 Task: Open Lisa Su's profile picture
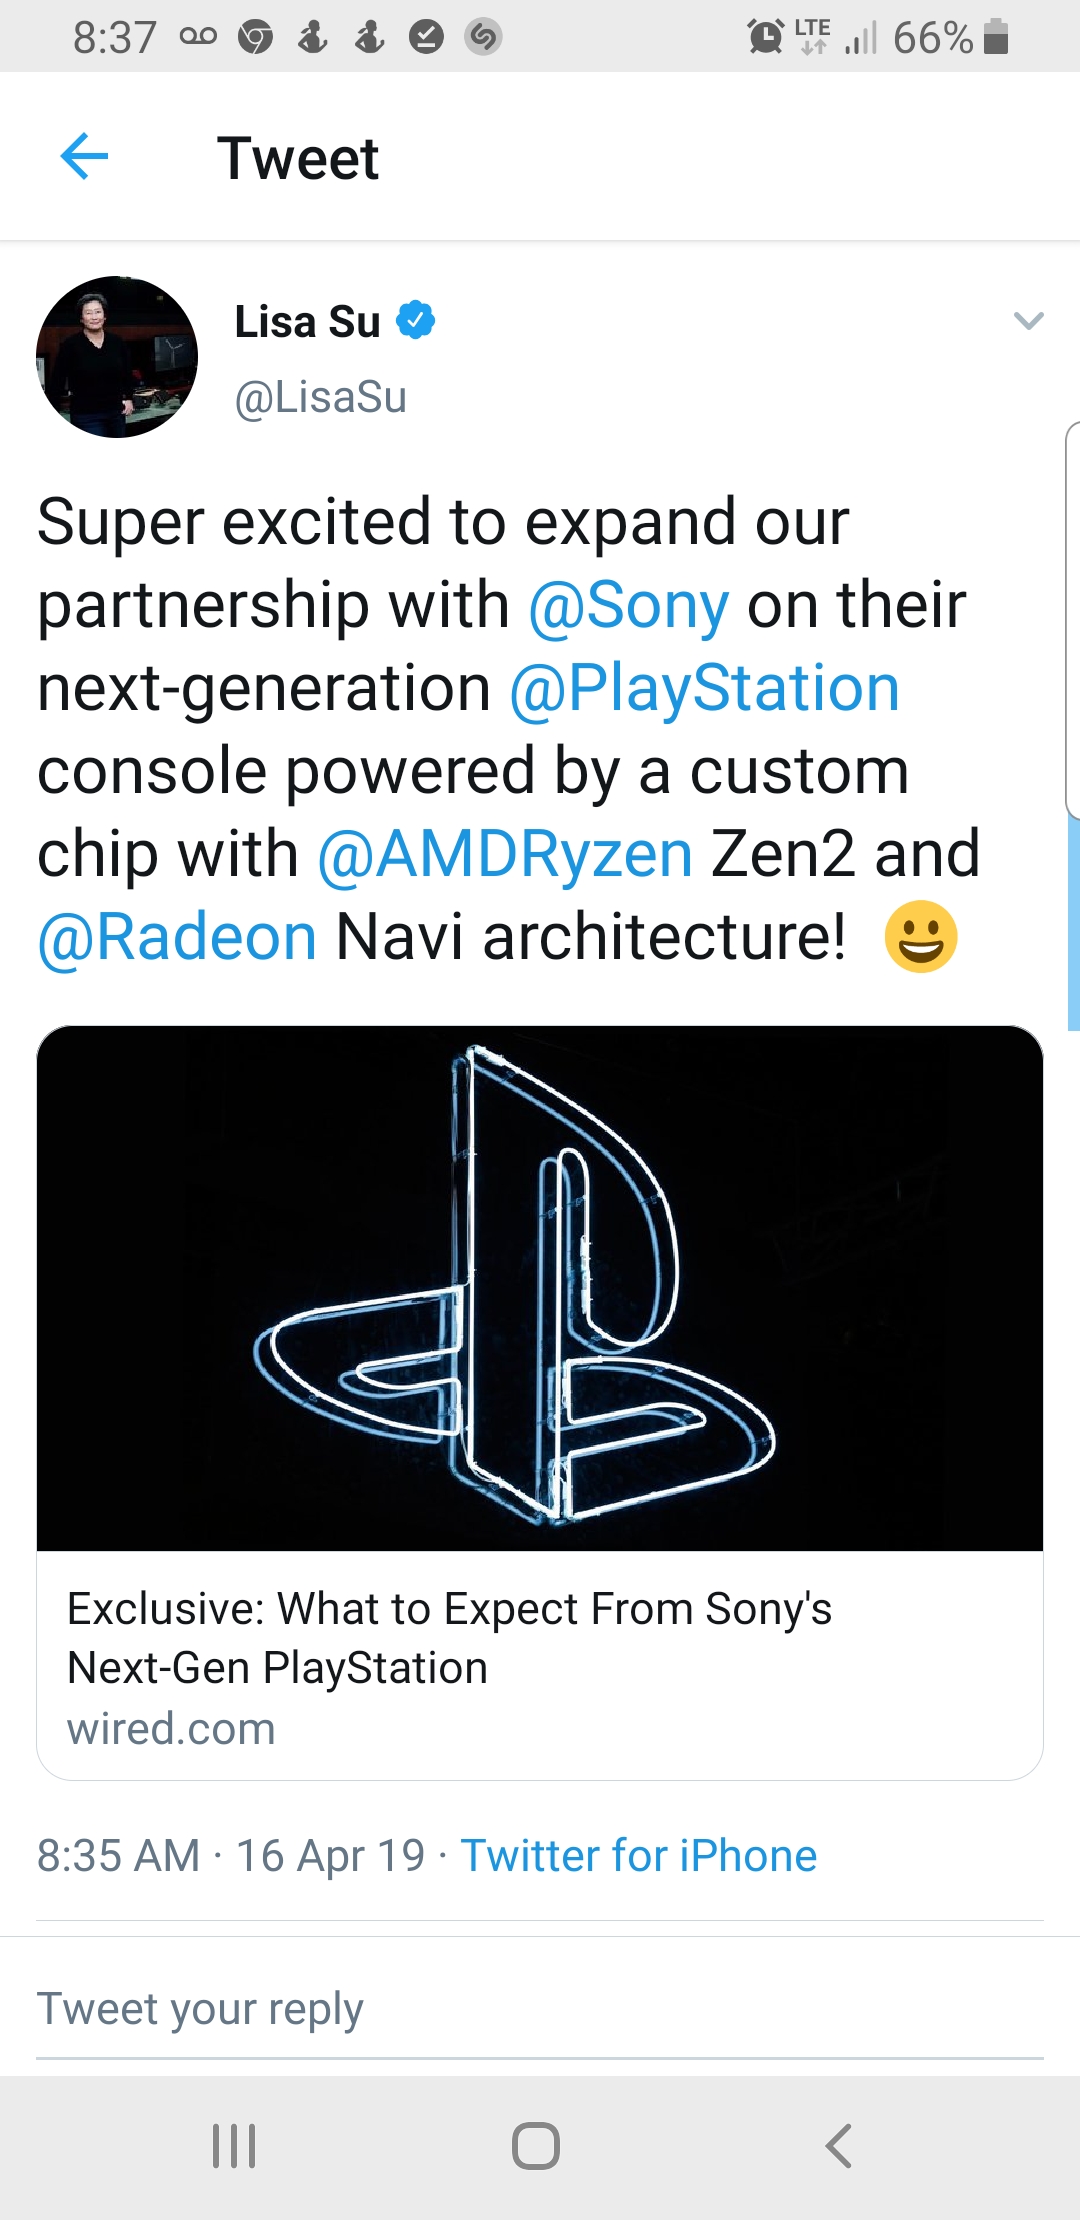(117, 357)
